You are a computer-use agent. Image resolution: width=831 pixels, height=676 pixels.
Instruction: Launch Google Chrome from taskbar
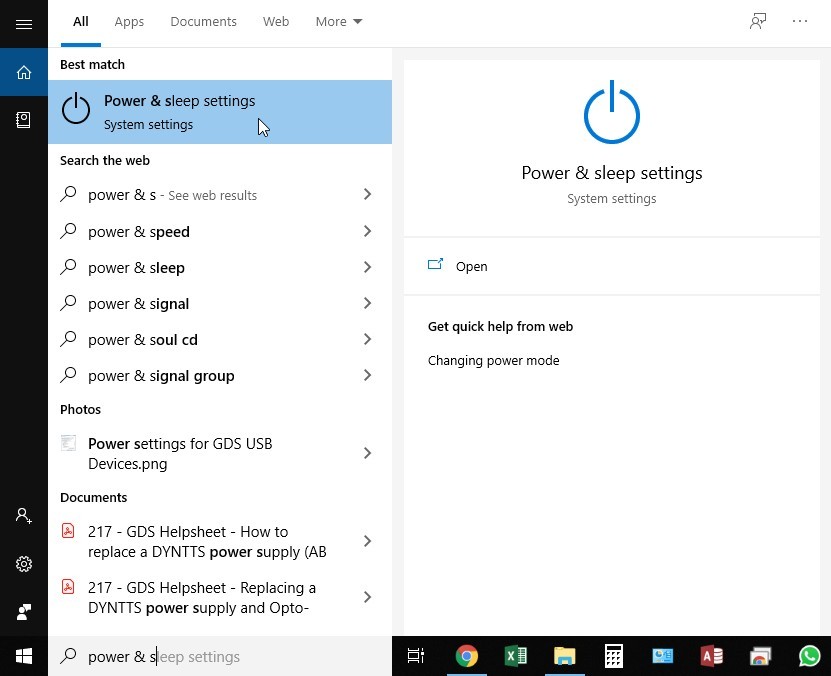pos(466,656)
